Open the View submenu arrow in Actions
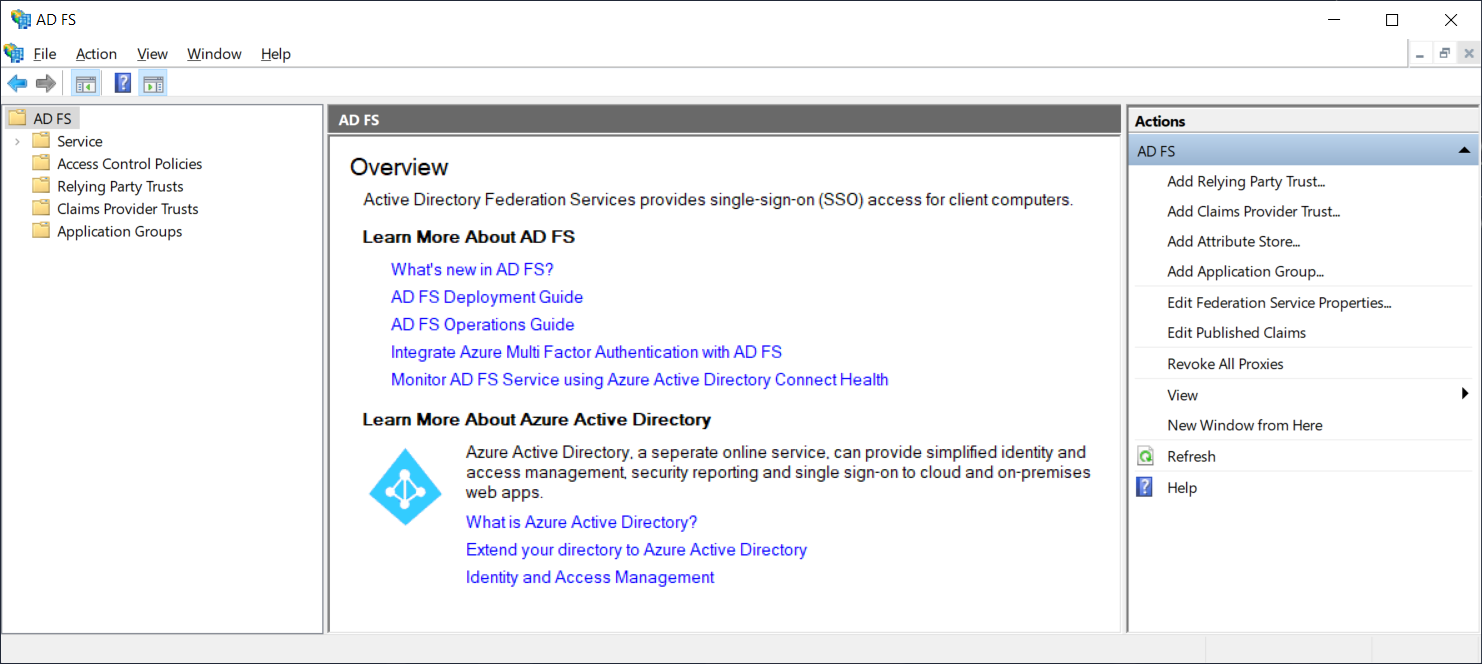 [1466, 394]
